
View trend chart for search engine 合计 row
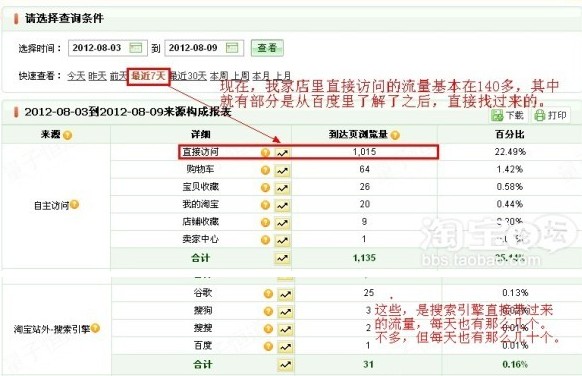click(x=285, y=364)
